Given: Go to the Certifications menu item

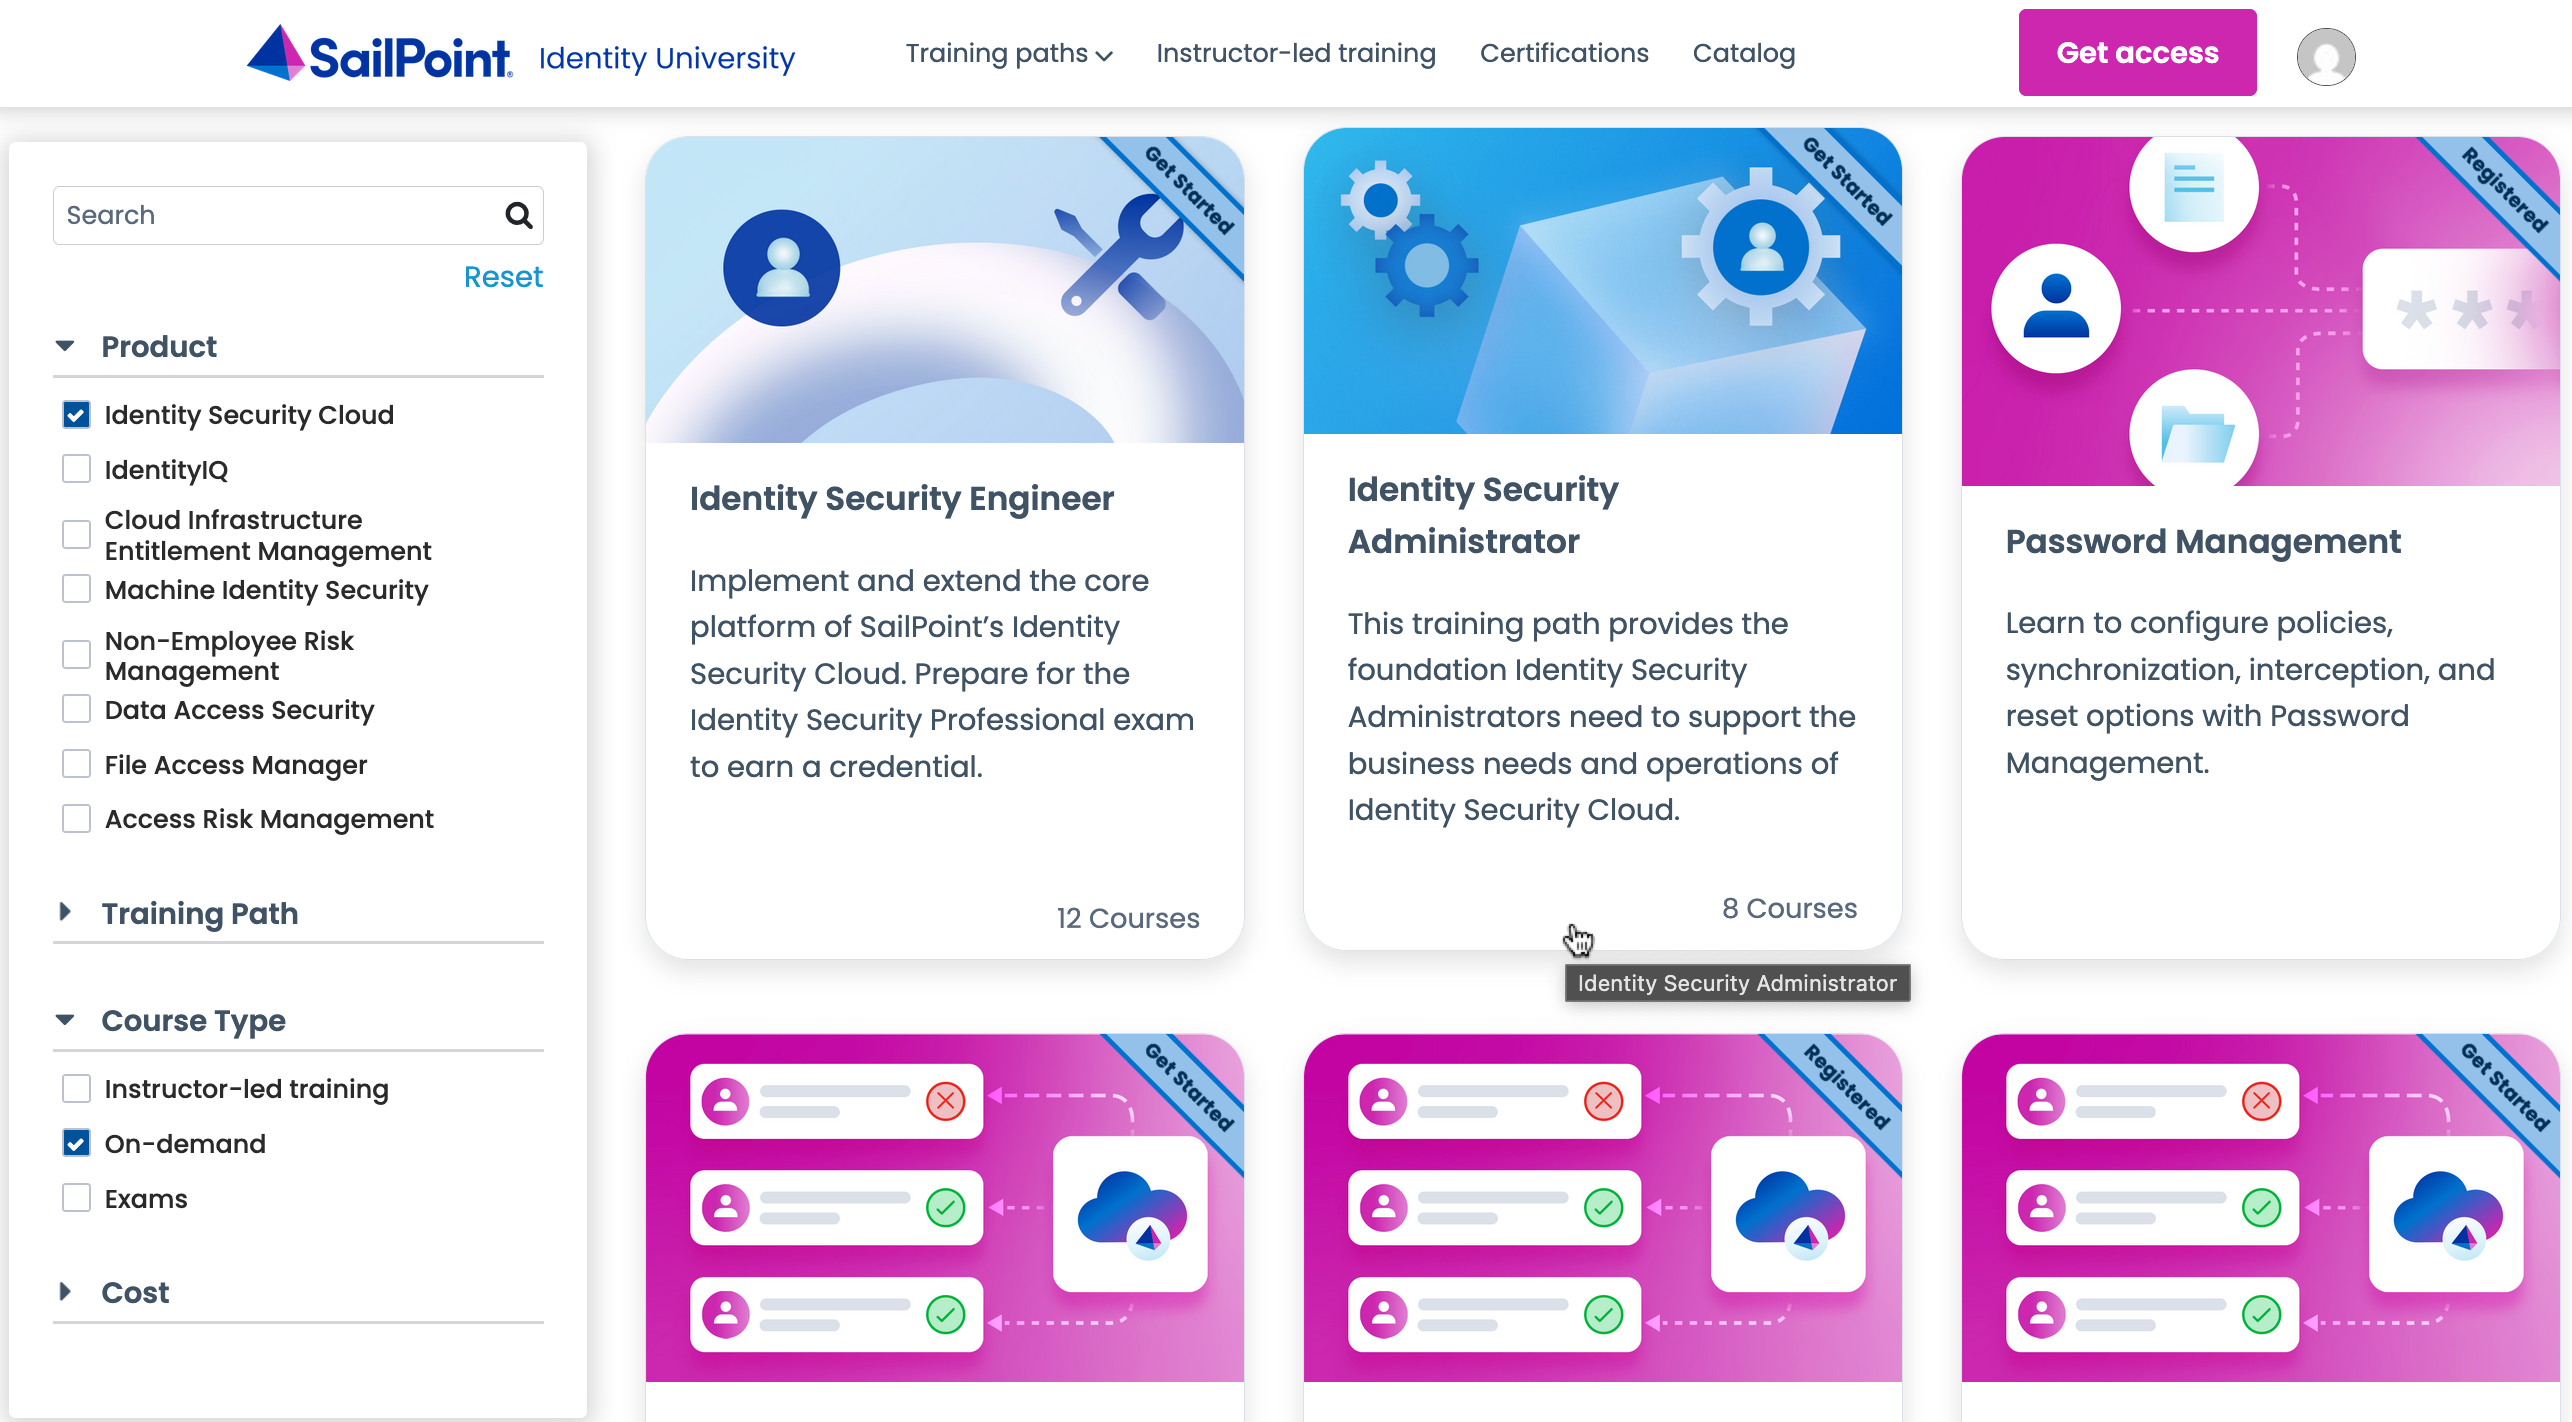Looking at the screenshot, I should point(1563,53).
